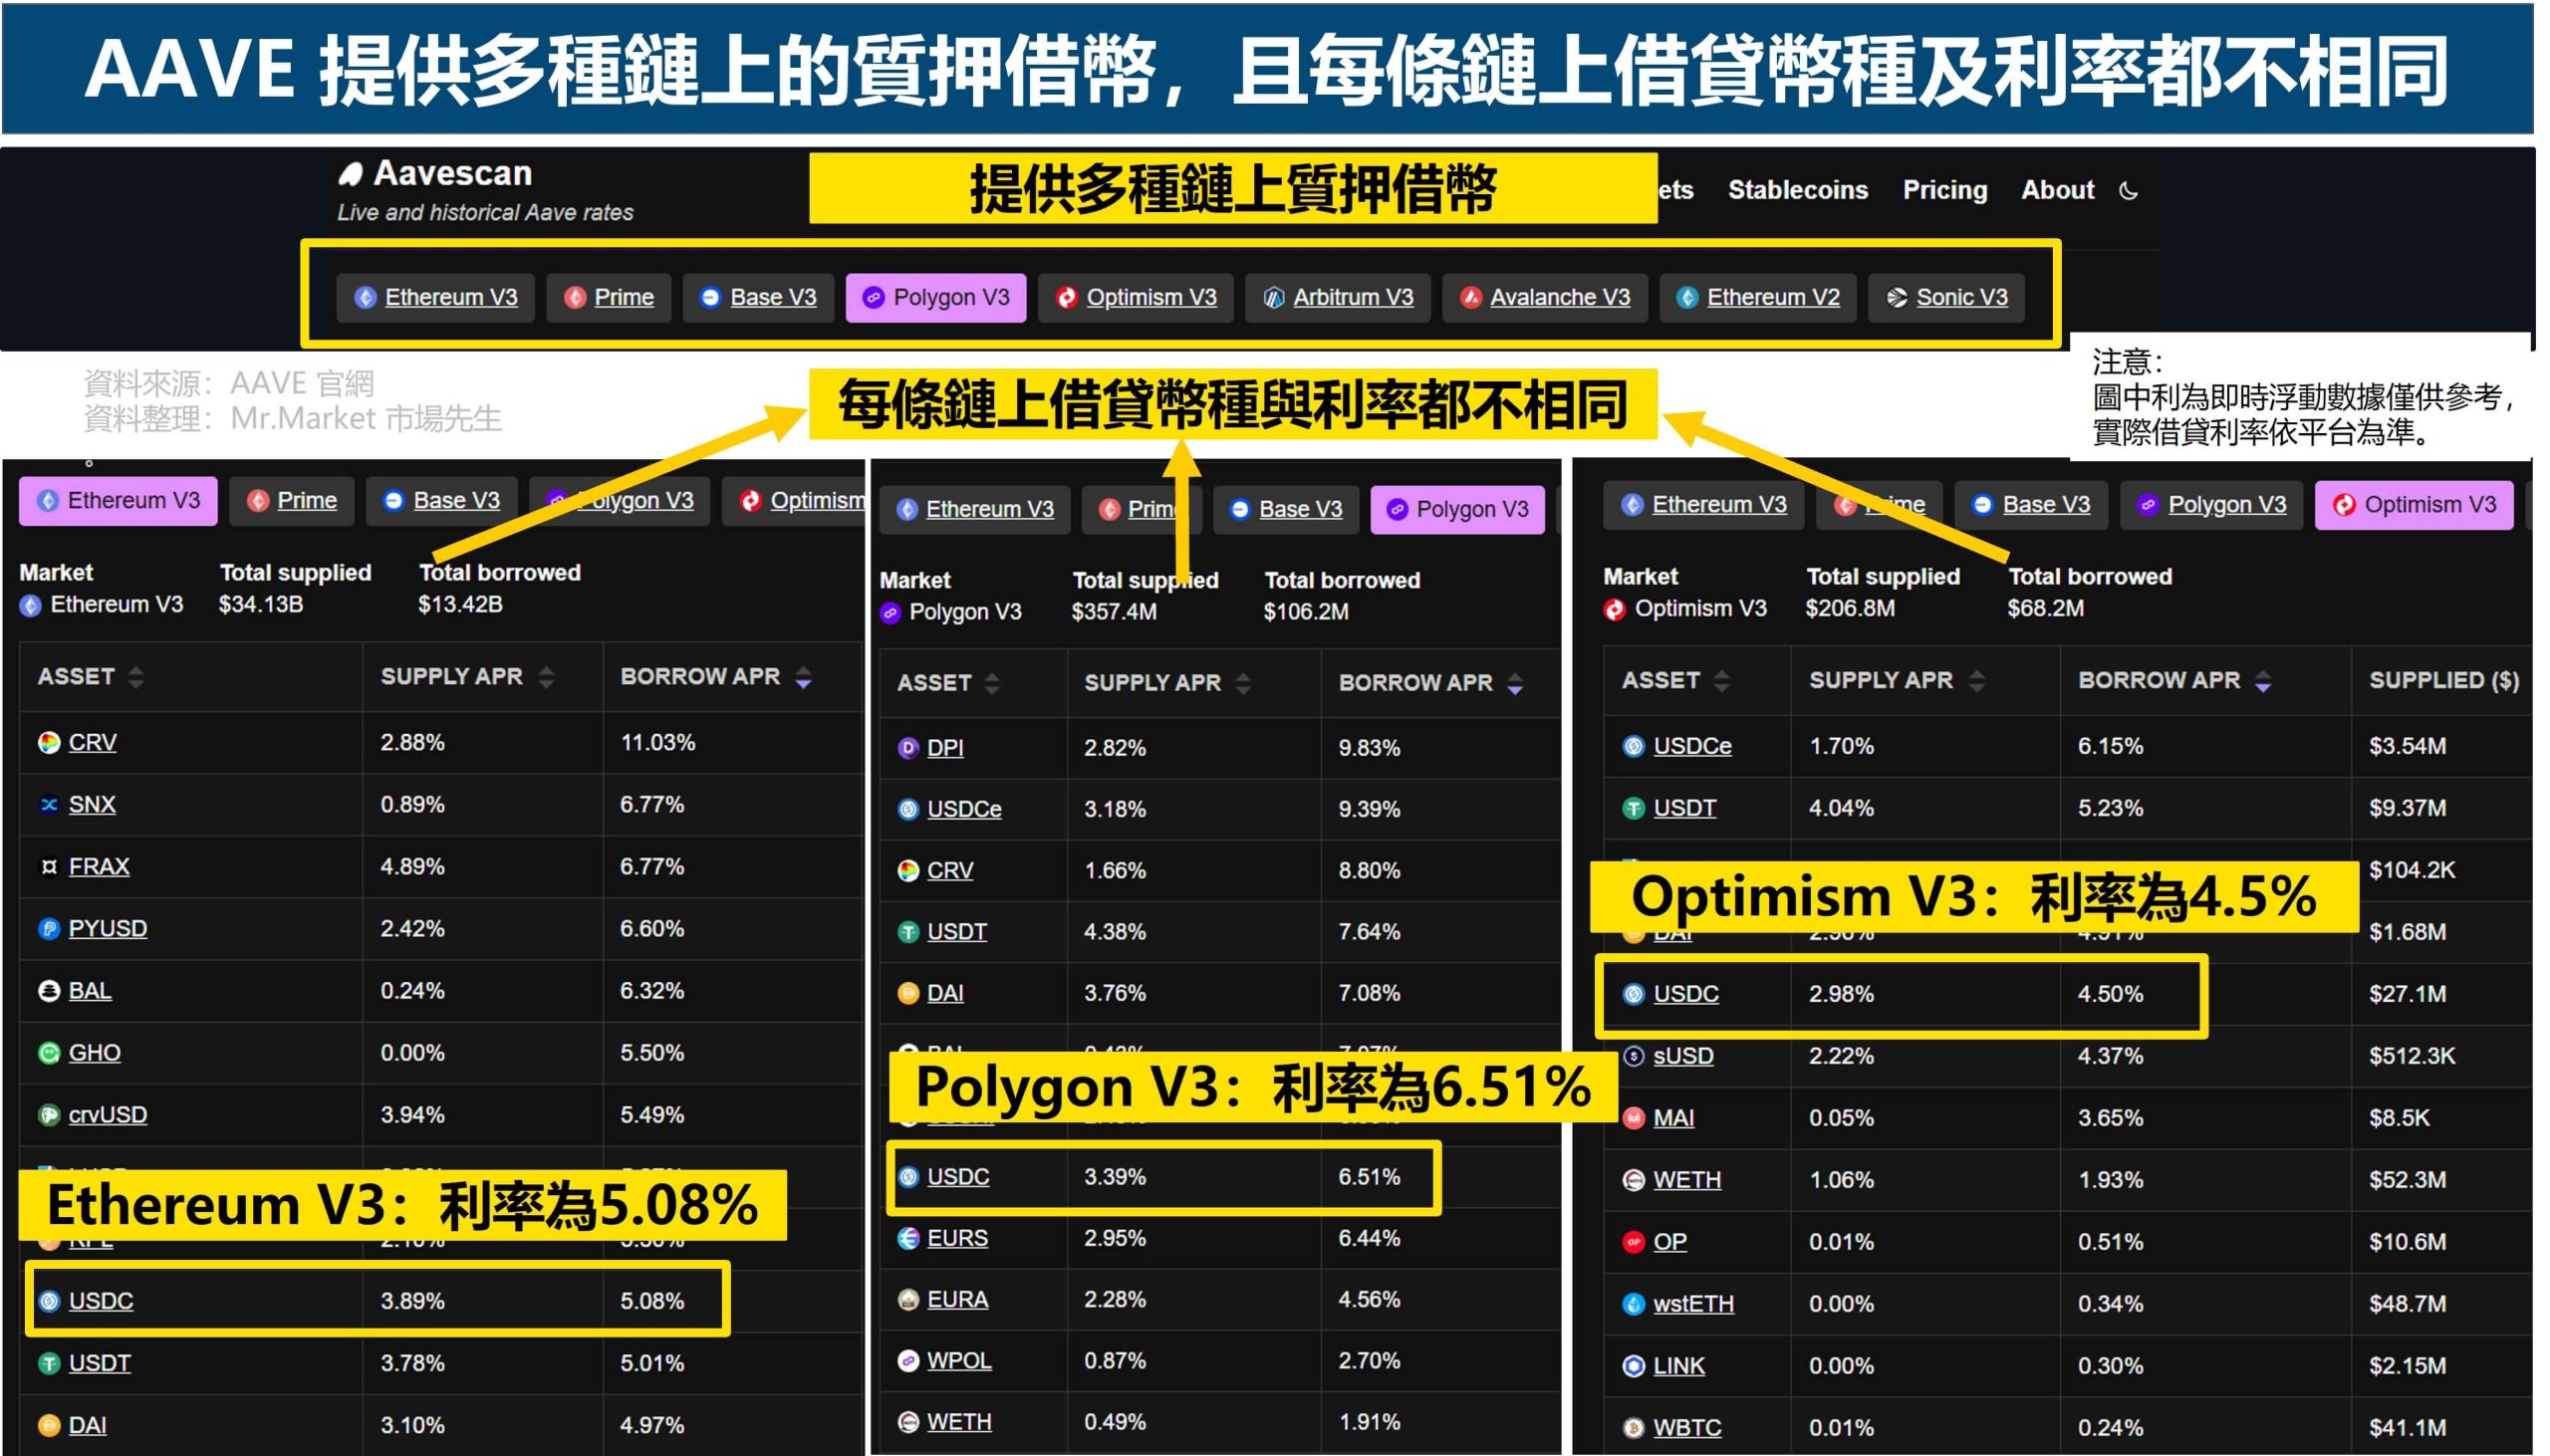Image resolution: width=2550 pixels, height=1456 pixels.
Task: Open SNX asset link in Ethereum panel
Action: [92, 804]
